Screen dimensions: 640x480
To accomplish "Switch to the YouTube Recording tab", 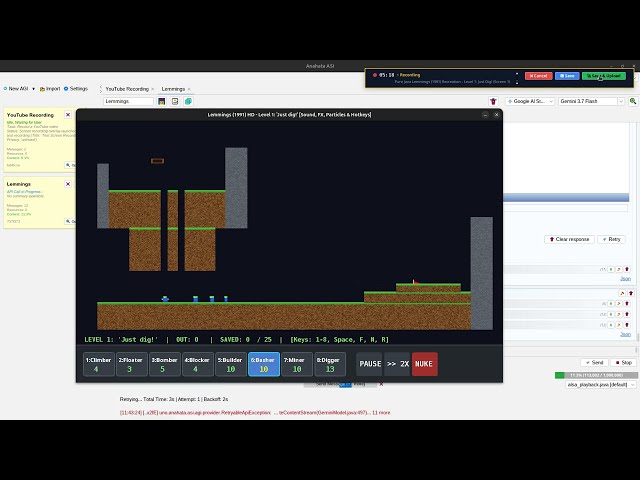I will coord(127,89).
